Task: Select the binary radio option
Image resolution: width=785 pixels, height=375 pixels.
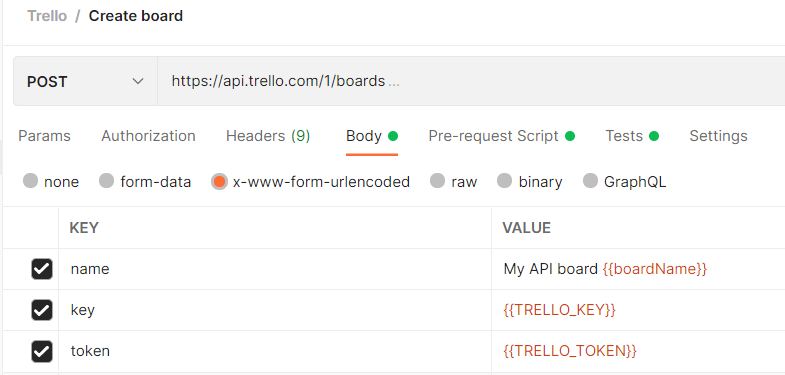Action: 505,181
